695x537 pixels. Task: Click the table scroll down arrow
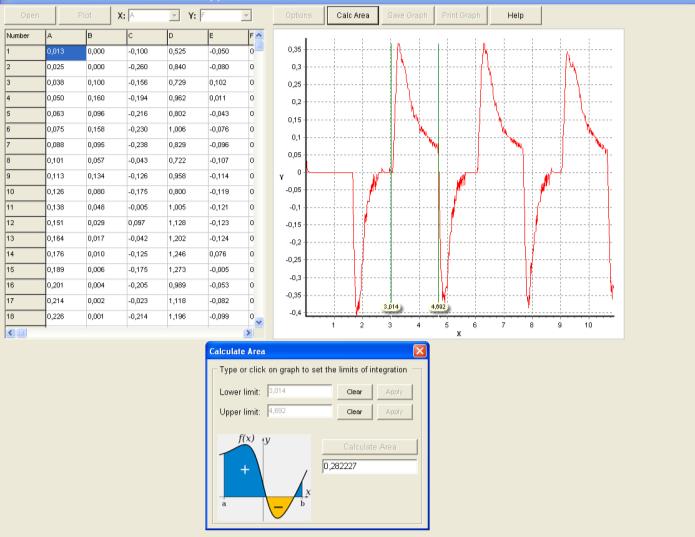coord(259,322)
